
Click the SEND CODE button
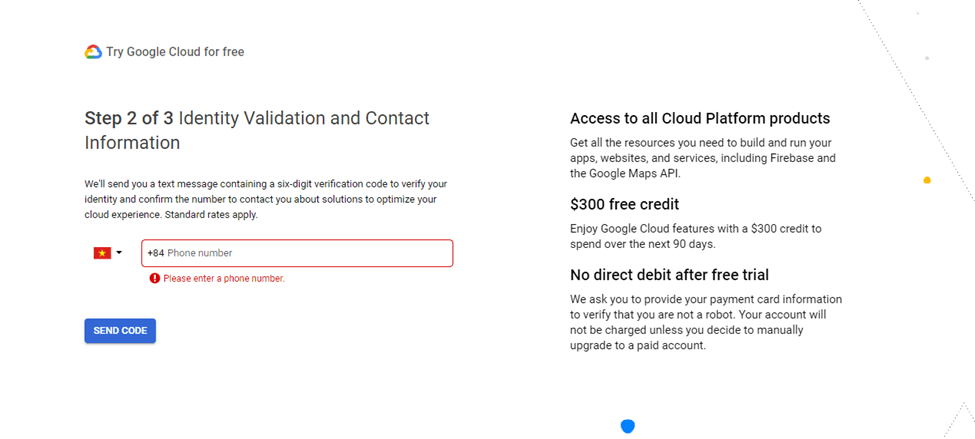pyautogui.click(x=120, y=331)
